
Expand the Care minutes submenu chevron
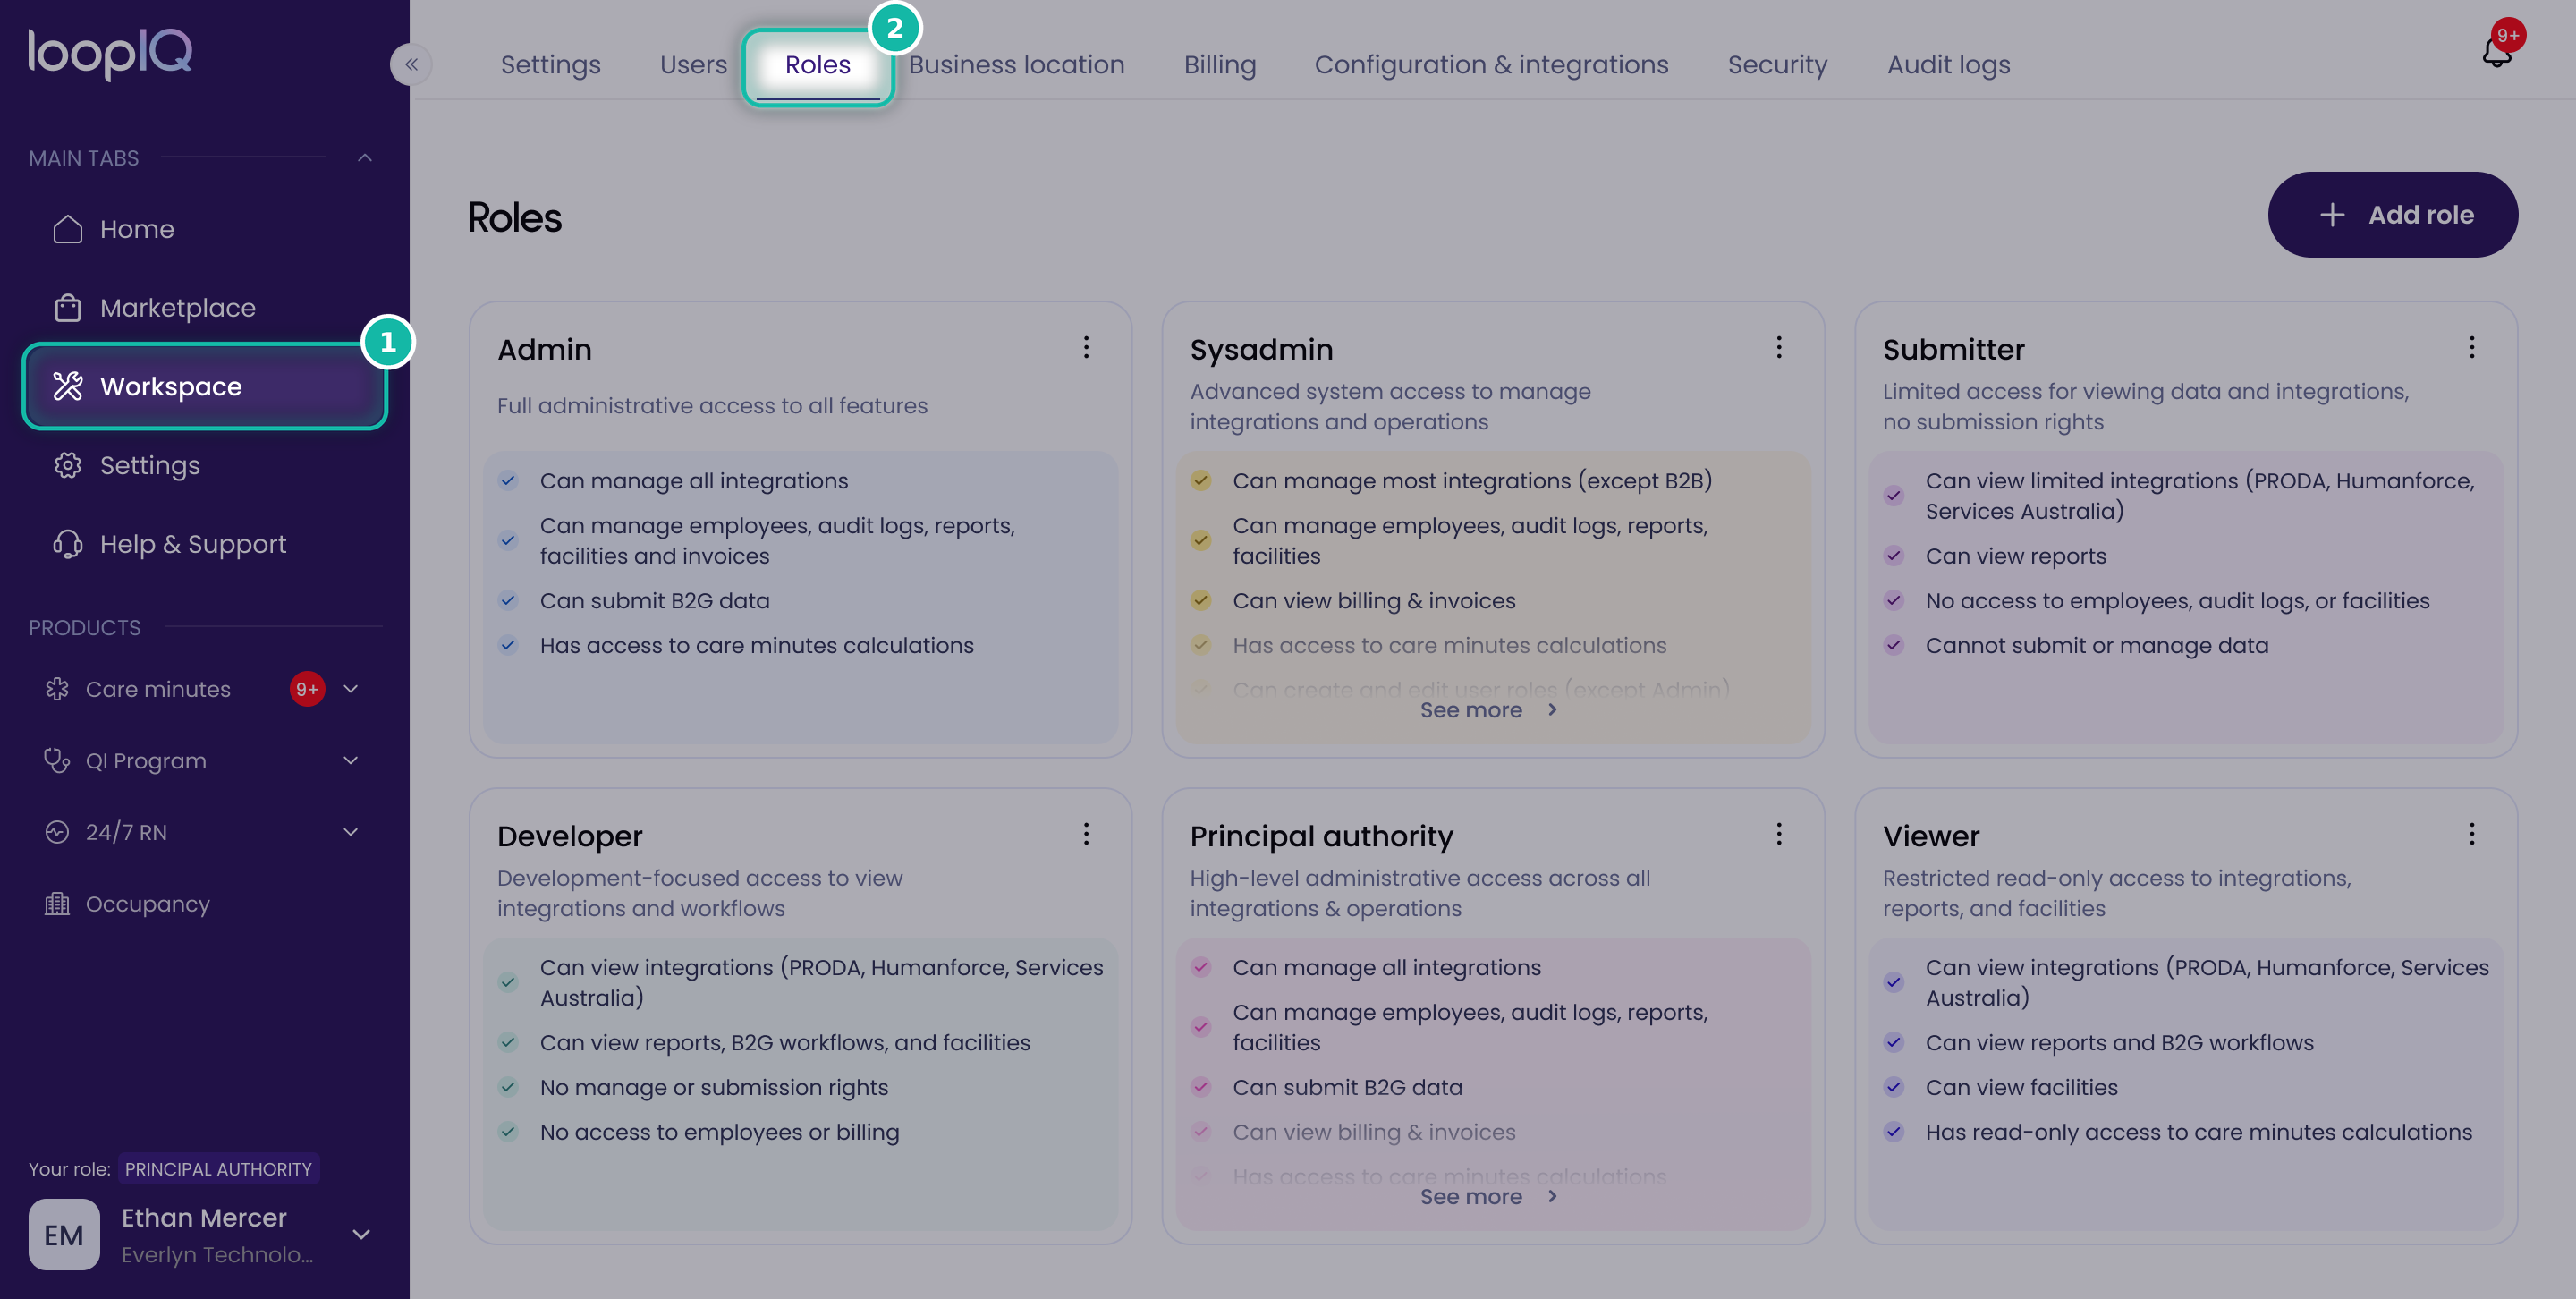click(x=351, y=689)
